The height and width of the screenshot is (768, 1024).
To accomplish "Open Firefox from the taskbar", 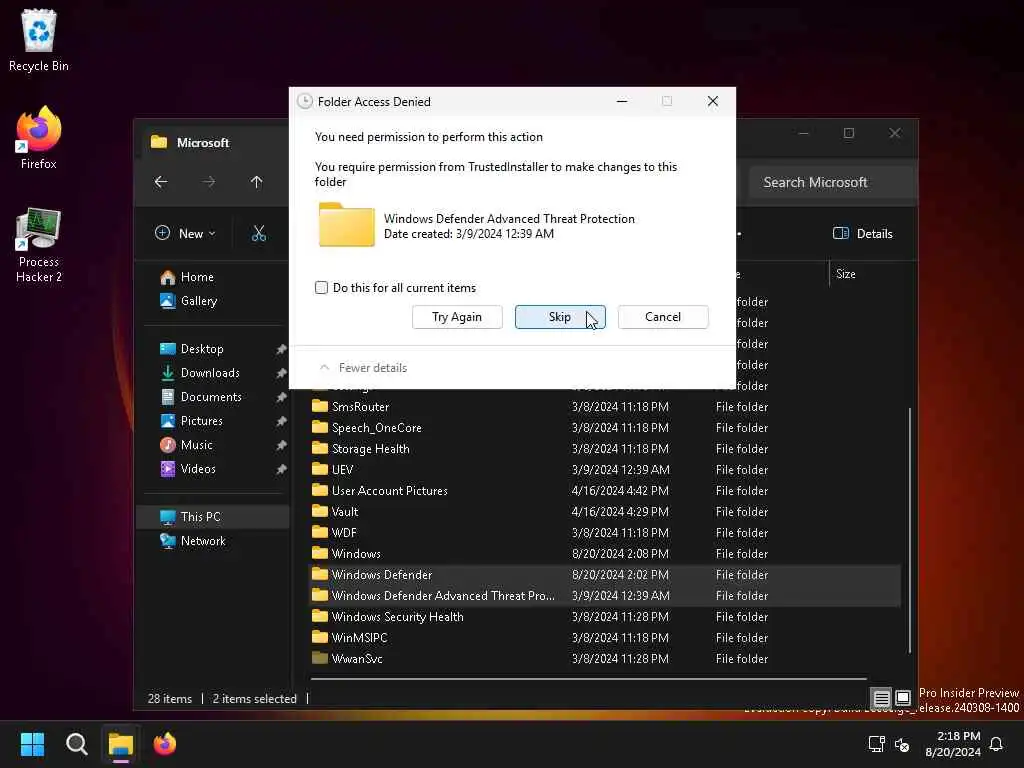I will point(165,744).
